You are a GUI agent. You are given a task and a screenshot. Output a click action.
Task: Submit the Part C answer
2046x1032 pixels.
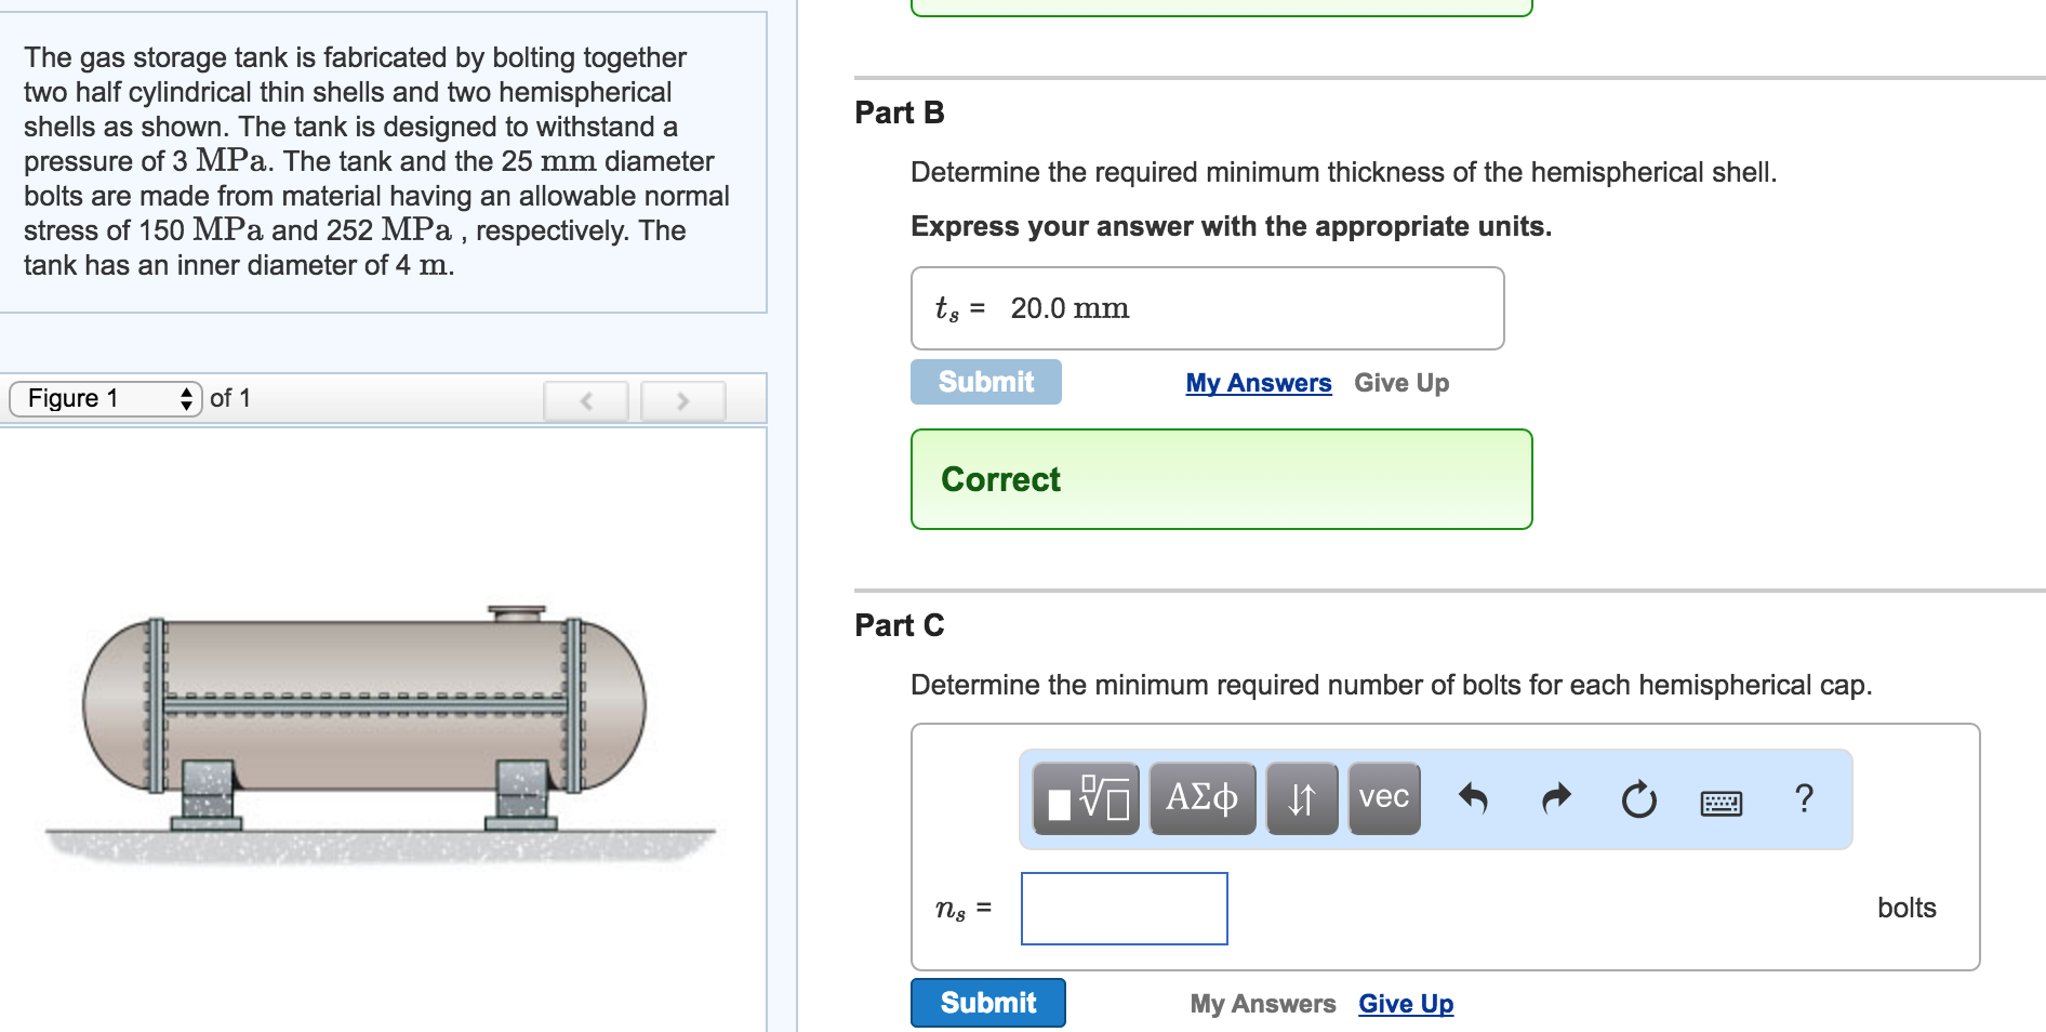[987, 1003]
